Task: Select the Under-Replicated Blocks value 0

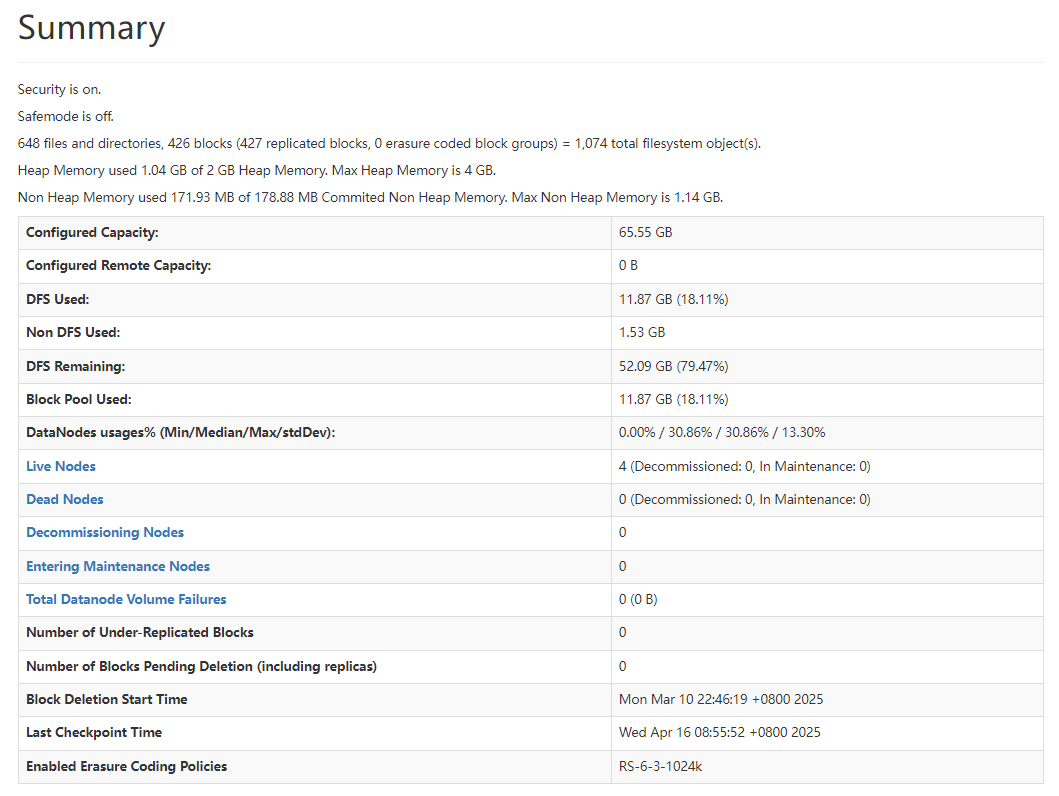Action: (623, 633)
